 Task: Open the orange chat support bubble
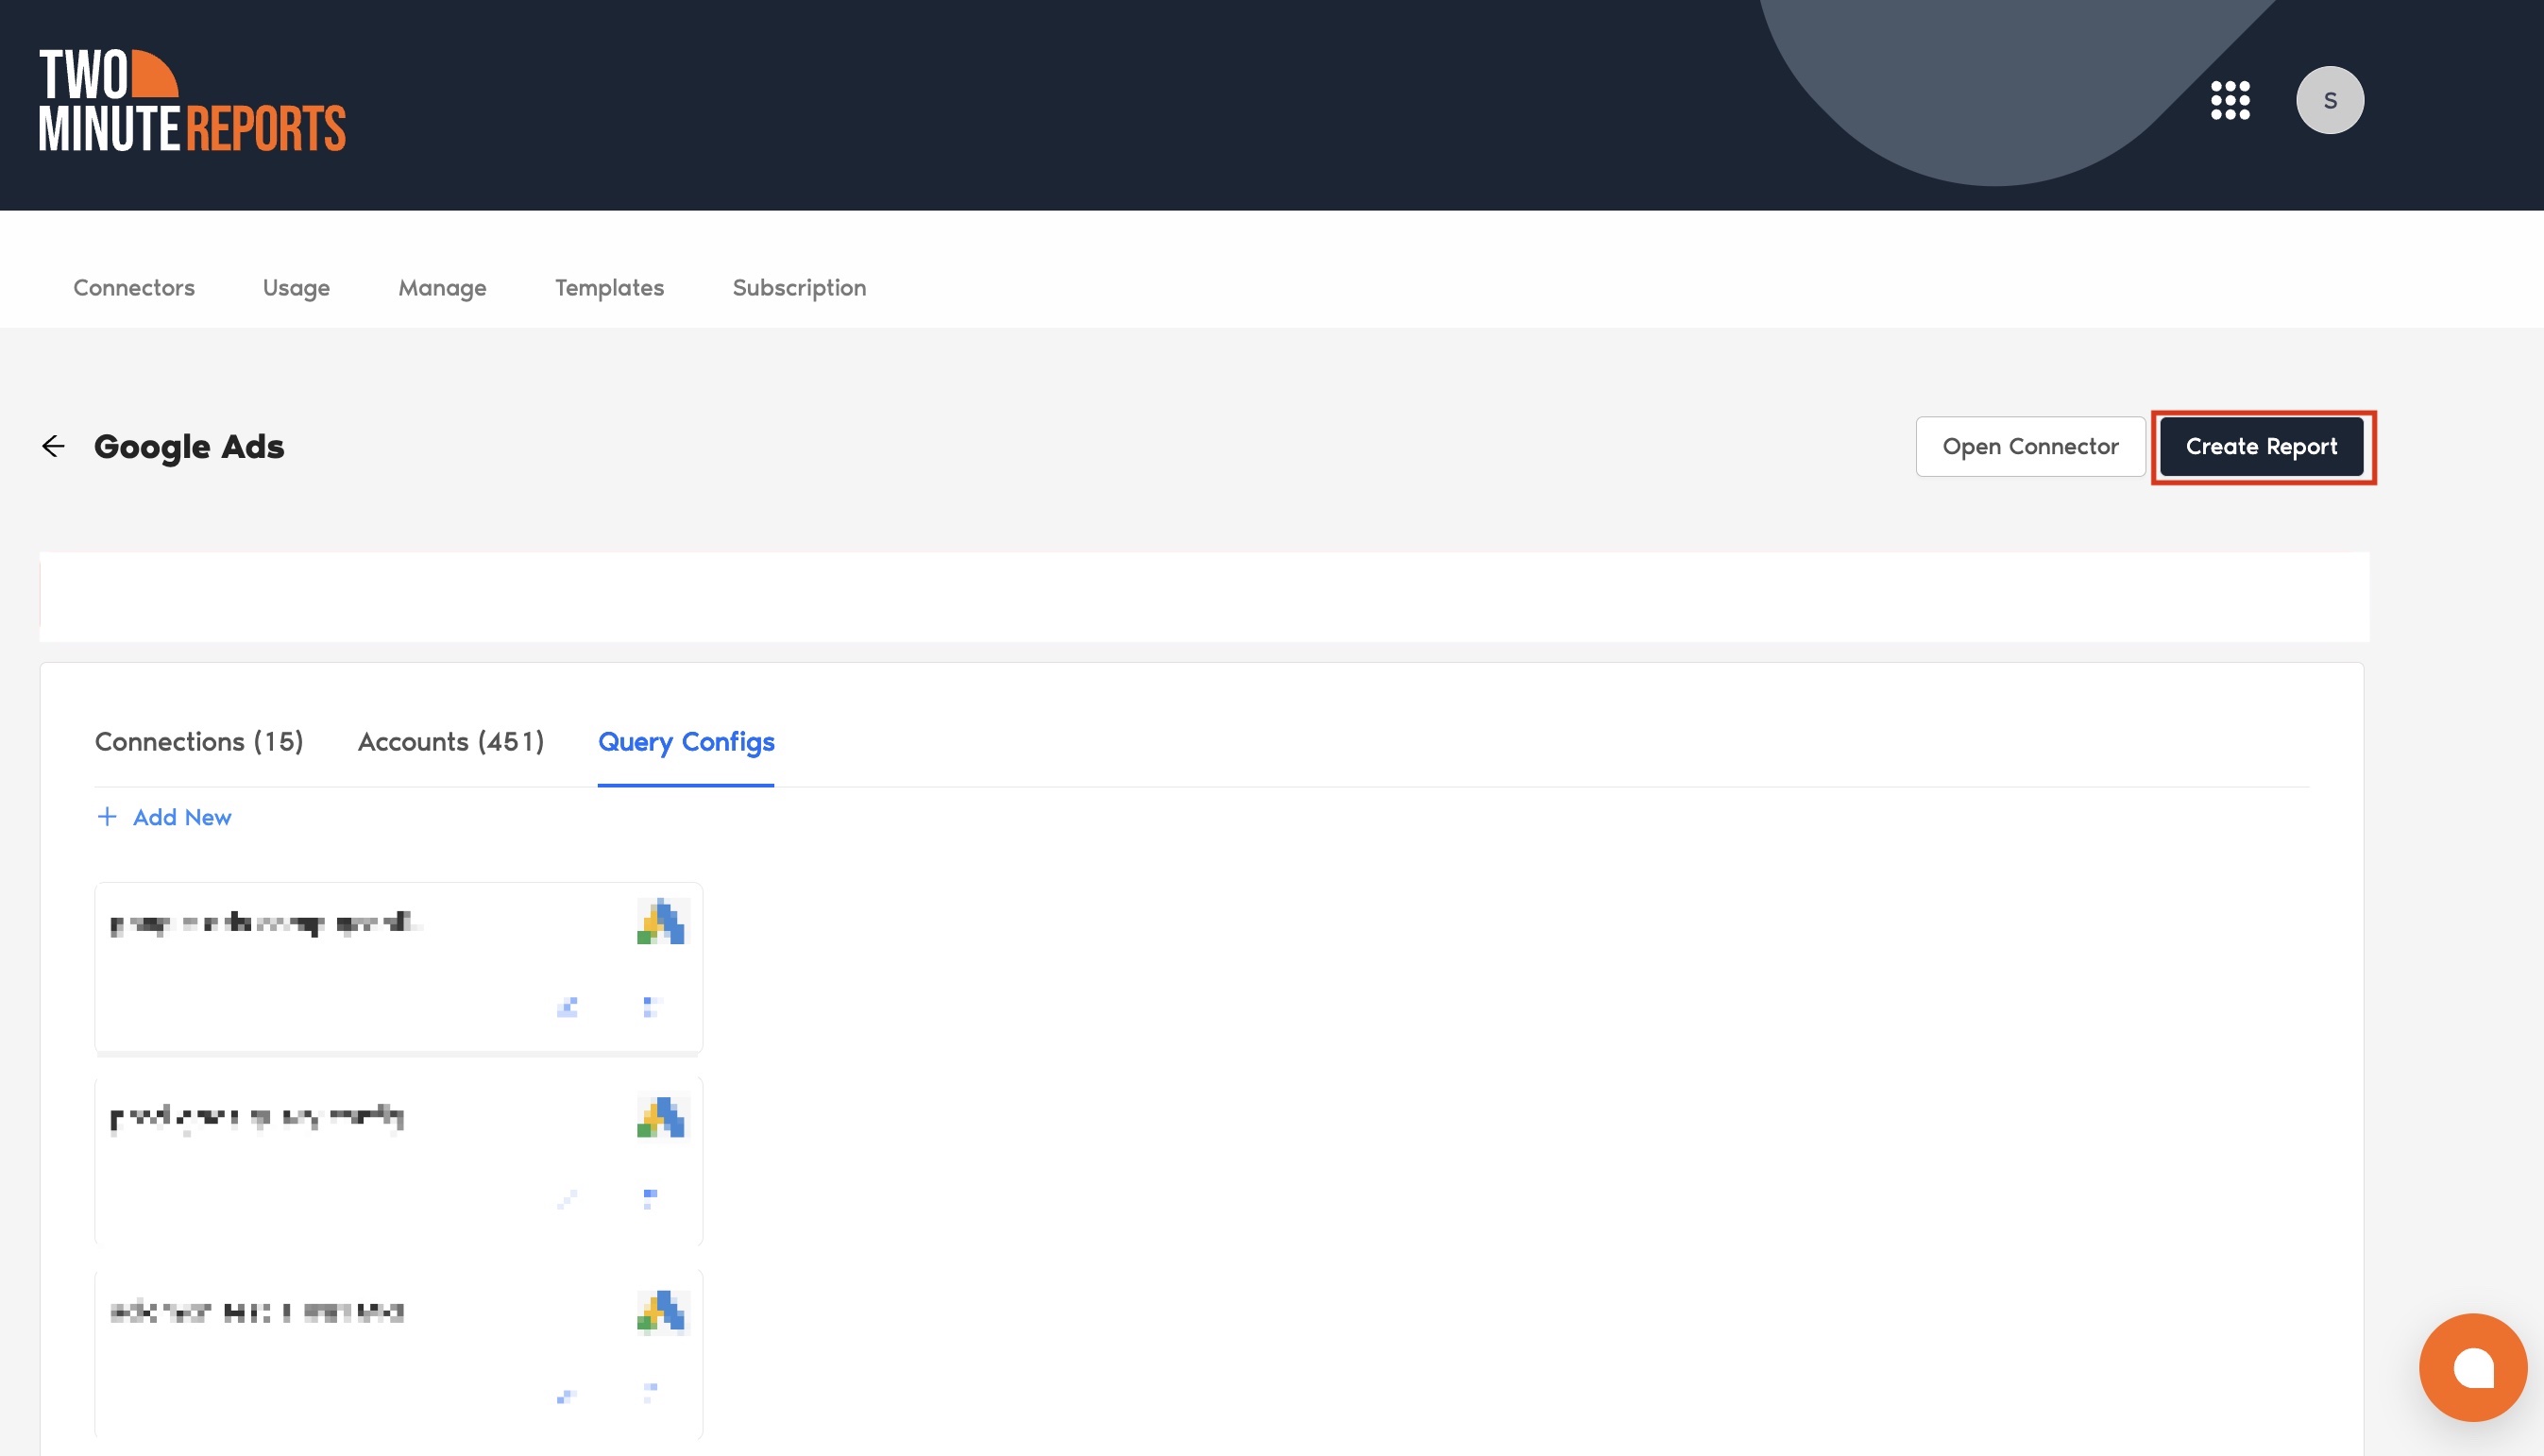click(2472, 1366)
